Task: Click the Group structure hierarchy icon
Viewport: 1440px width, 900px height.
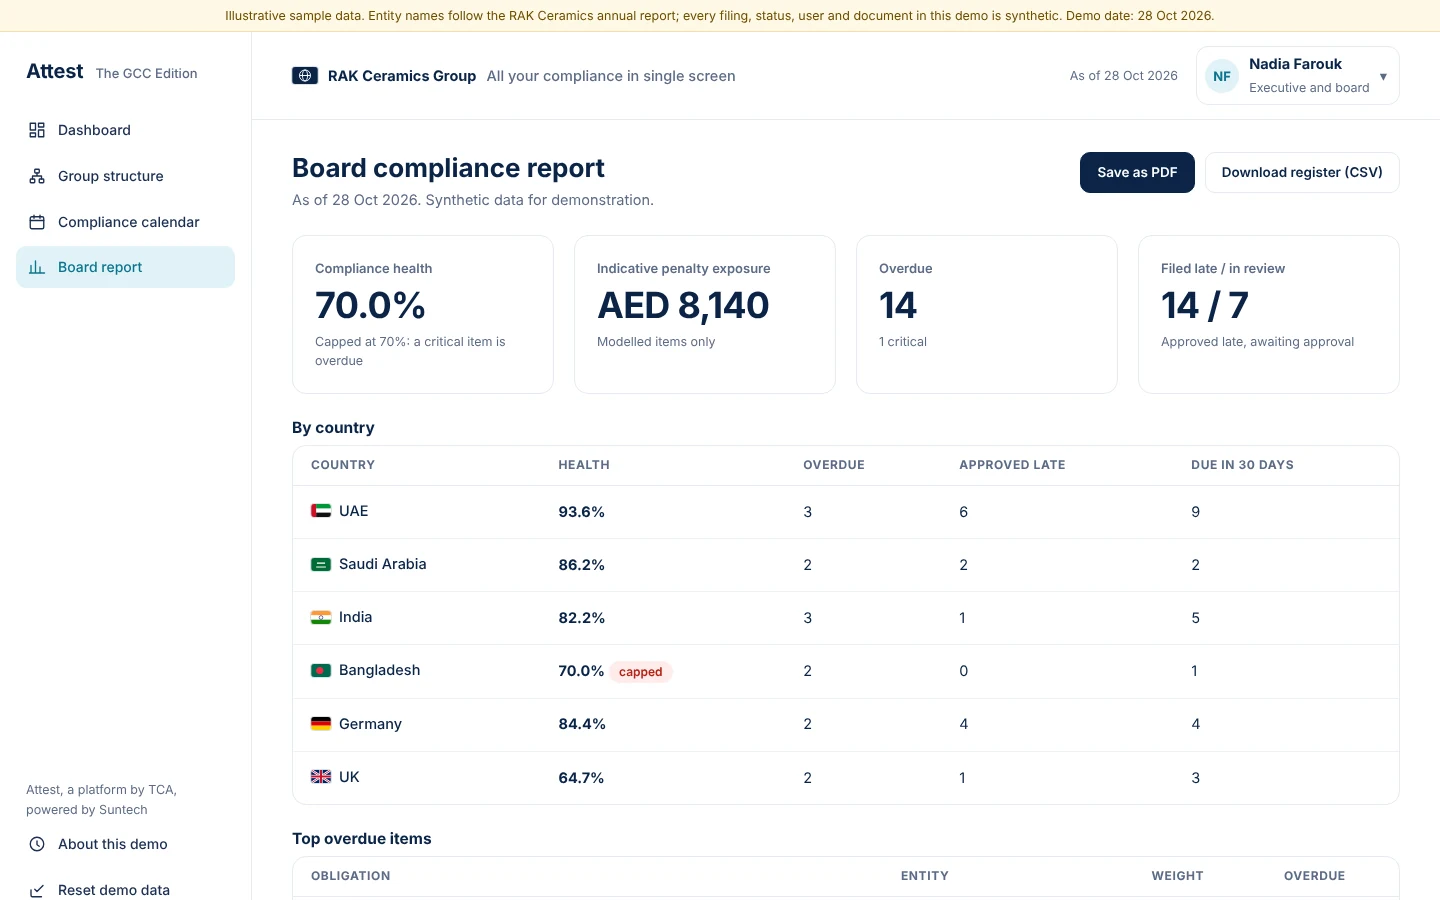Action: [x=37, y=176]
